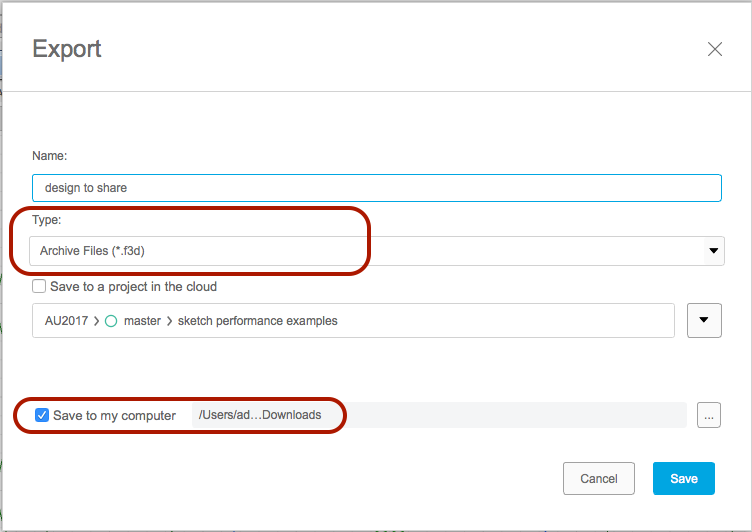The width and height of the screenshot is (752, 532).
Task: Click the chevron after master
Action: pyautogui.click(x=169, y=321)
